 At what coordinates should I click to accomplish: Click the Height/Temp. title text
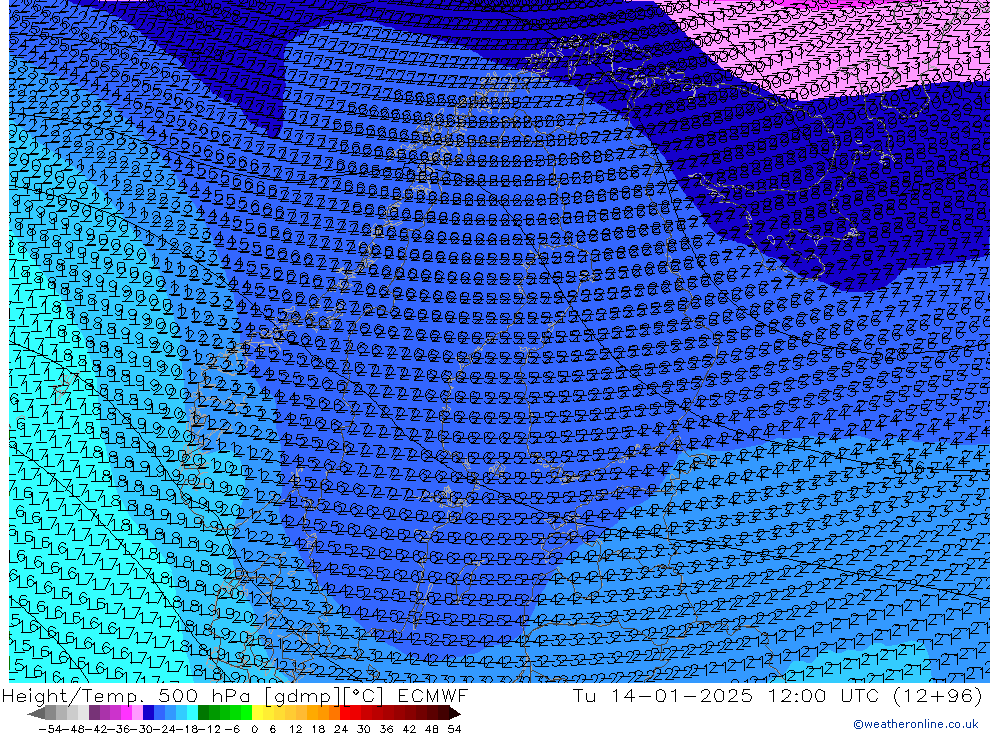[x=75, y=695]
